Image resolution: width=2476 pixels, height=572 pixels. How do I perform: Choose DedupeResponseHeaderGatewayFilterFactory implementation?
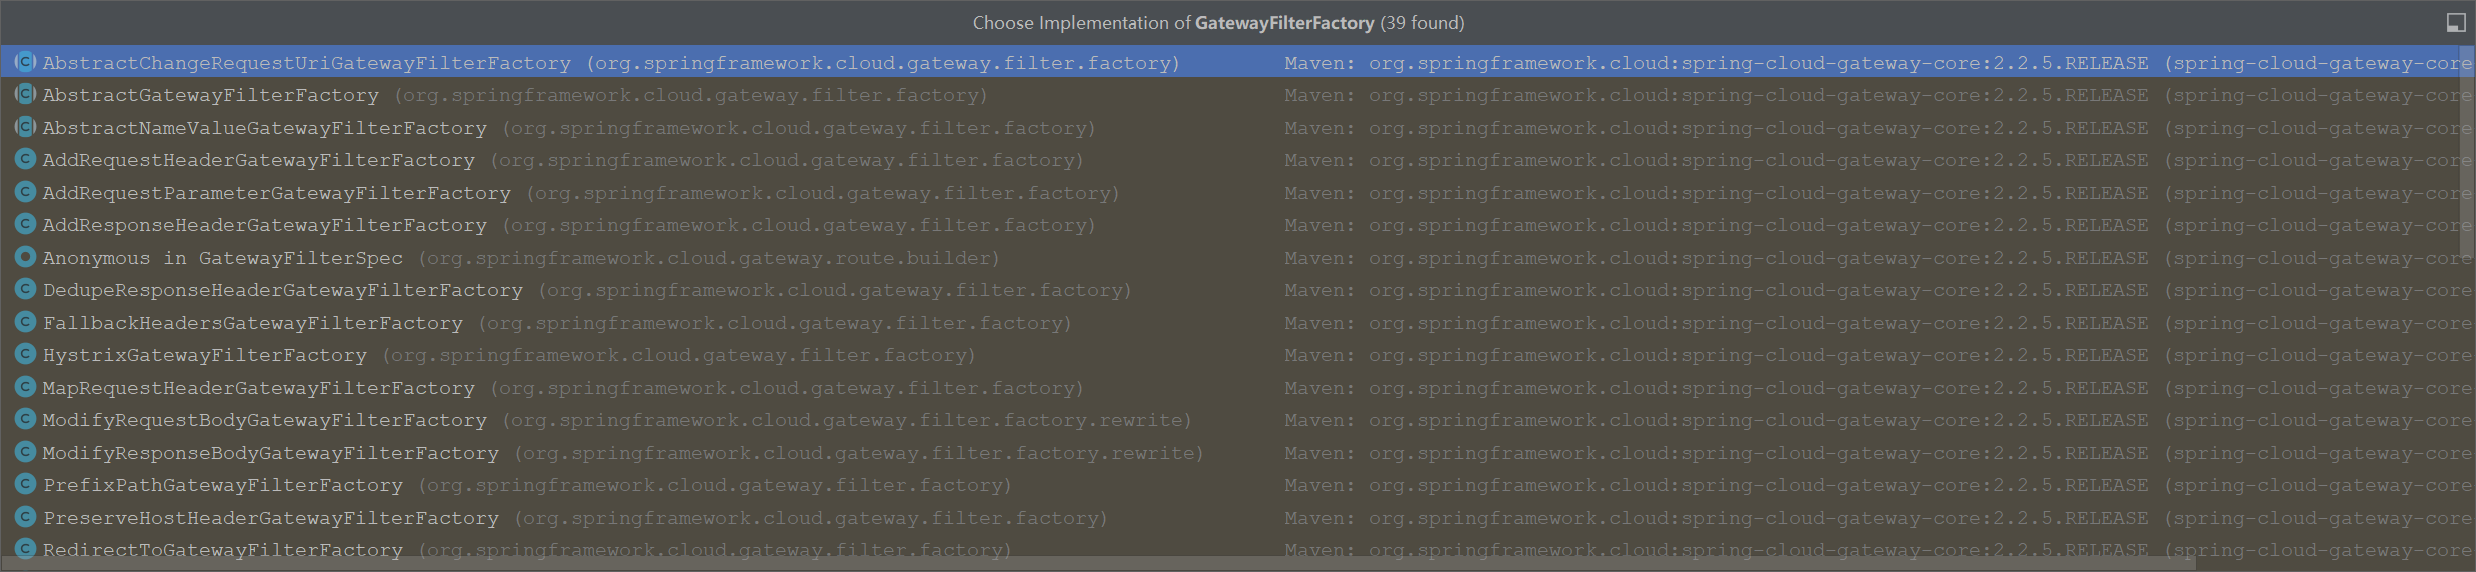pyautogui.click(x=1233, y=290)
